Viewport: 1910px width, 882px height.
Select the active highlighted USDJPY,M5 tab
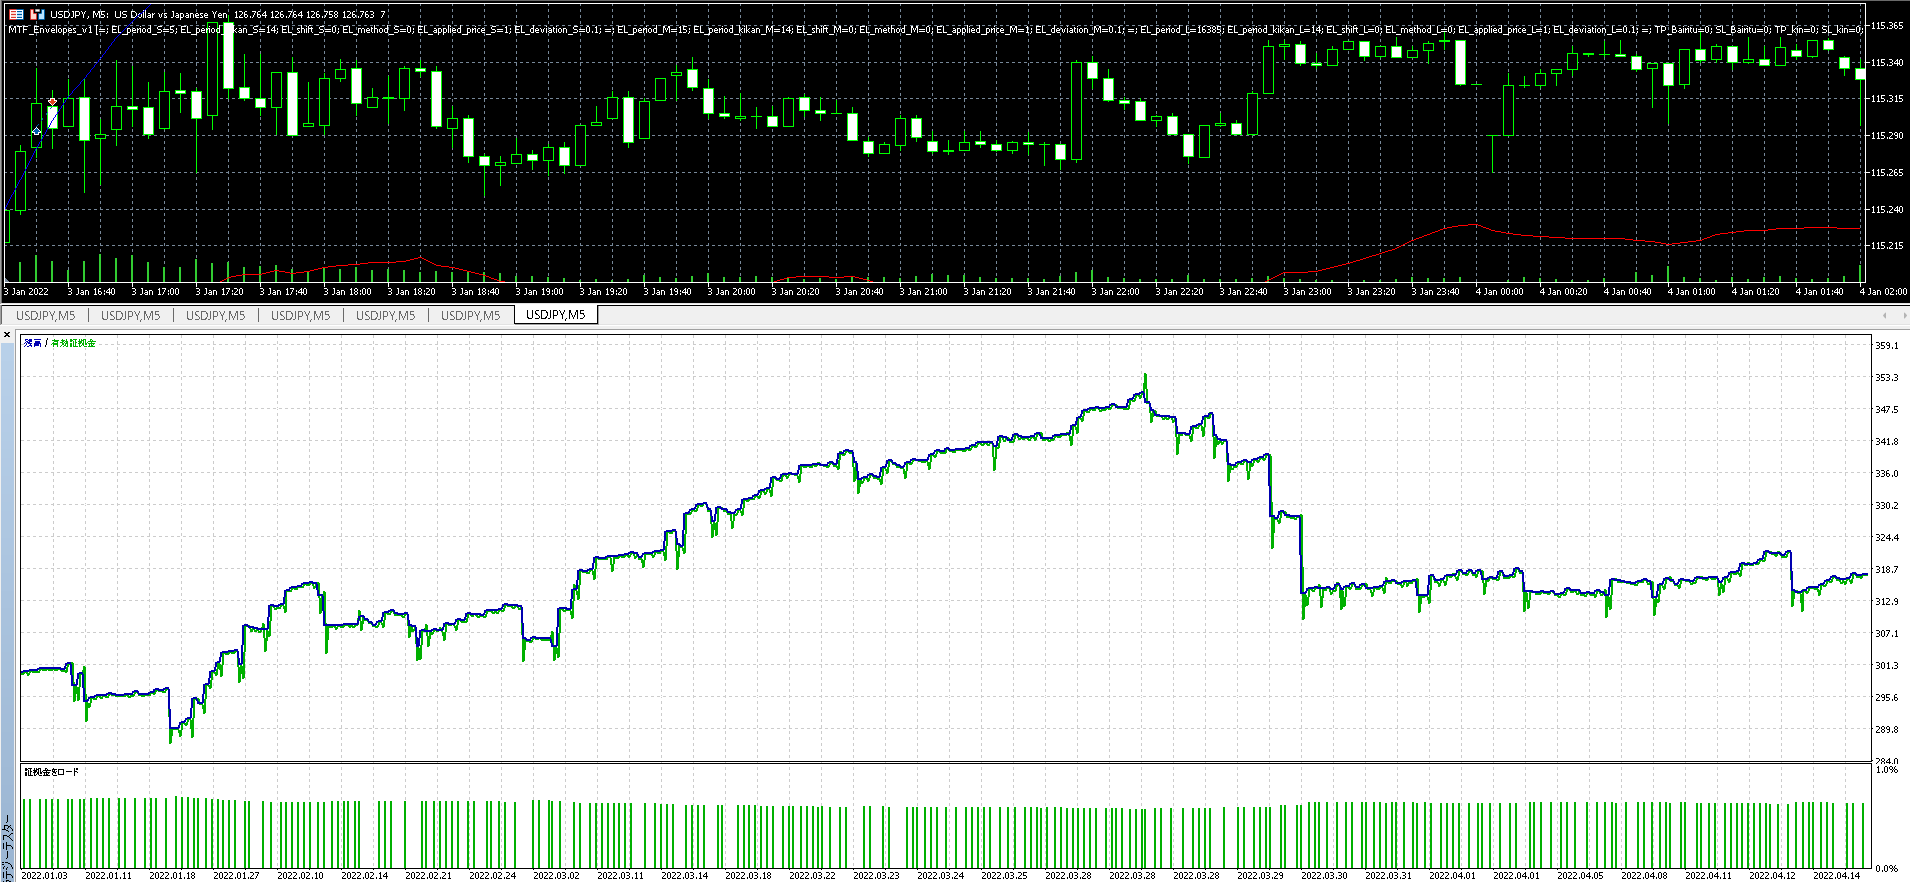click(556, 314)
